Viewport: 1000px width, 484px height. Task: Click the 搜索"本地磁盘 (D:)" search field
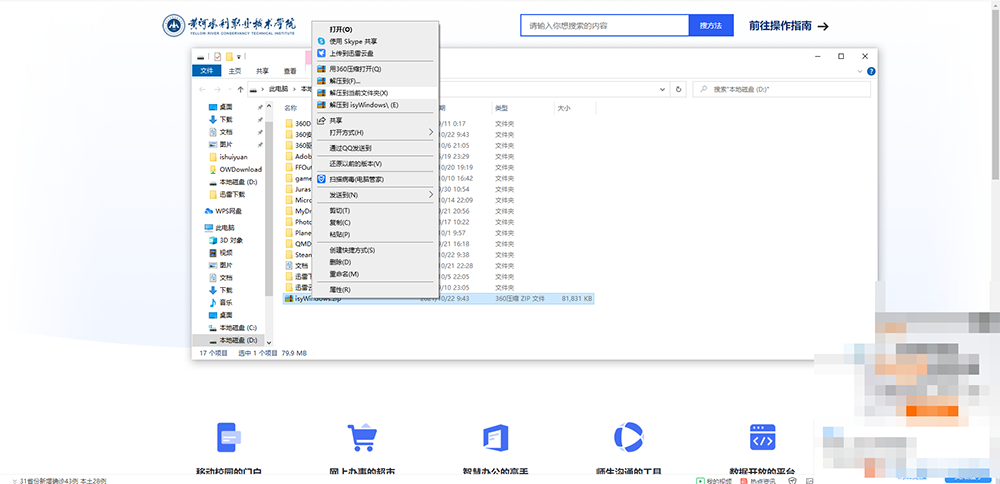(x=780, y=89)
